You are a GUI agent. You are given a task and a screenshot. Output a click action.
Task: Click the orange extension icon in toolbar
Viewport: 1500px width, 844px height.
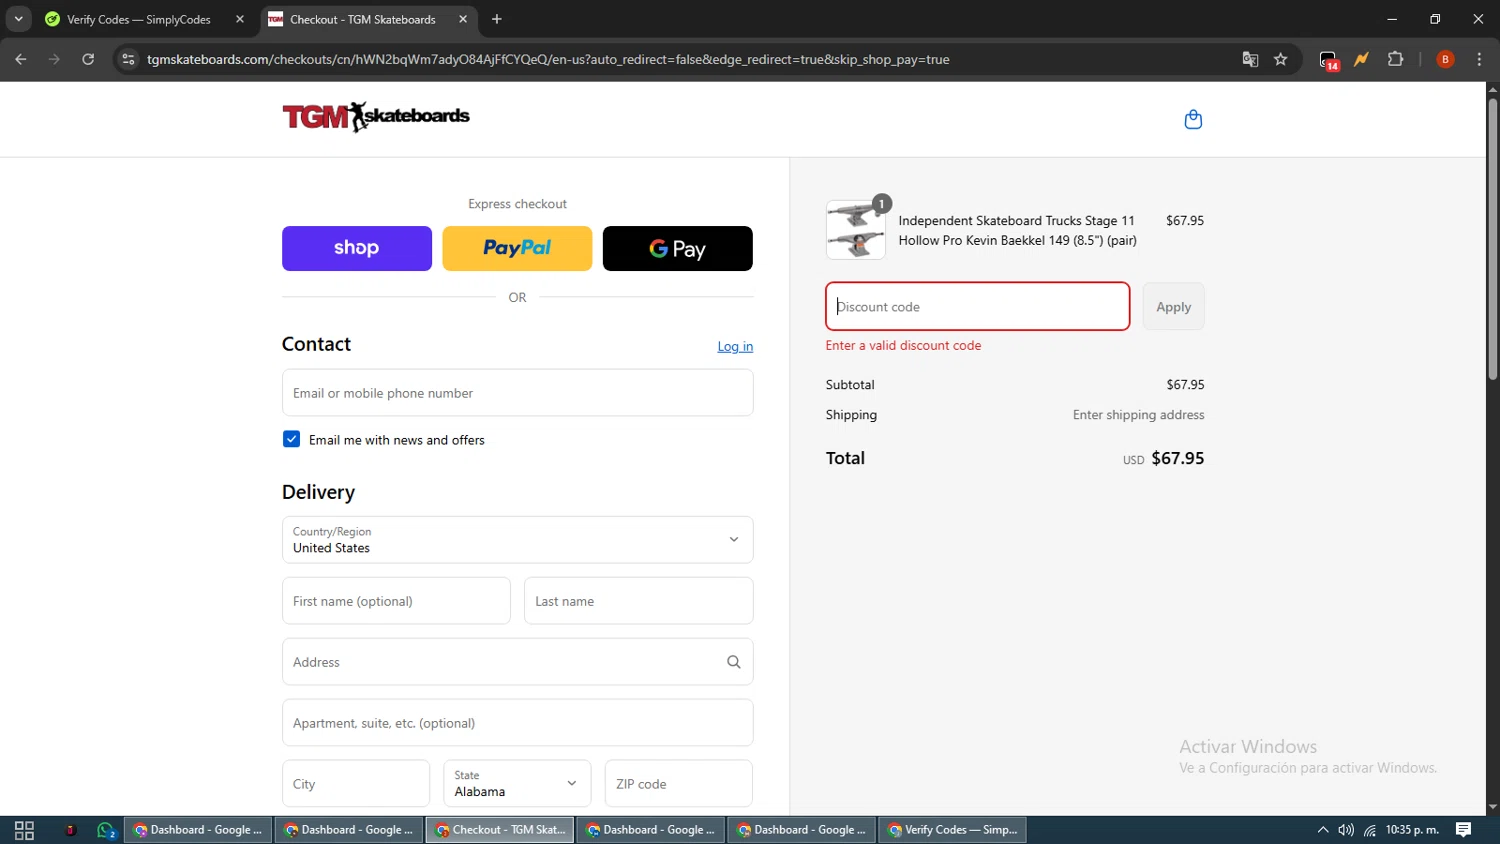pos(1361,59)
